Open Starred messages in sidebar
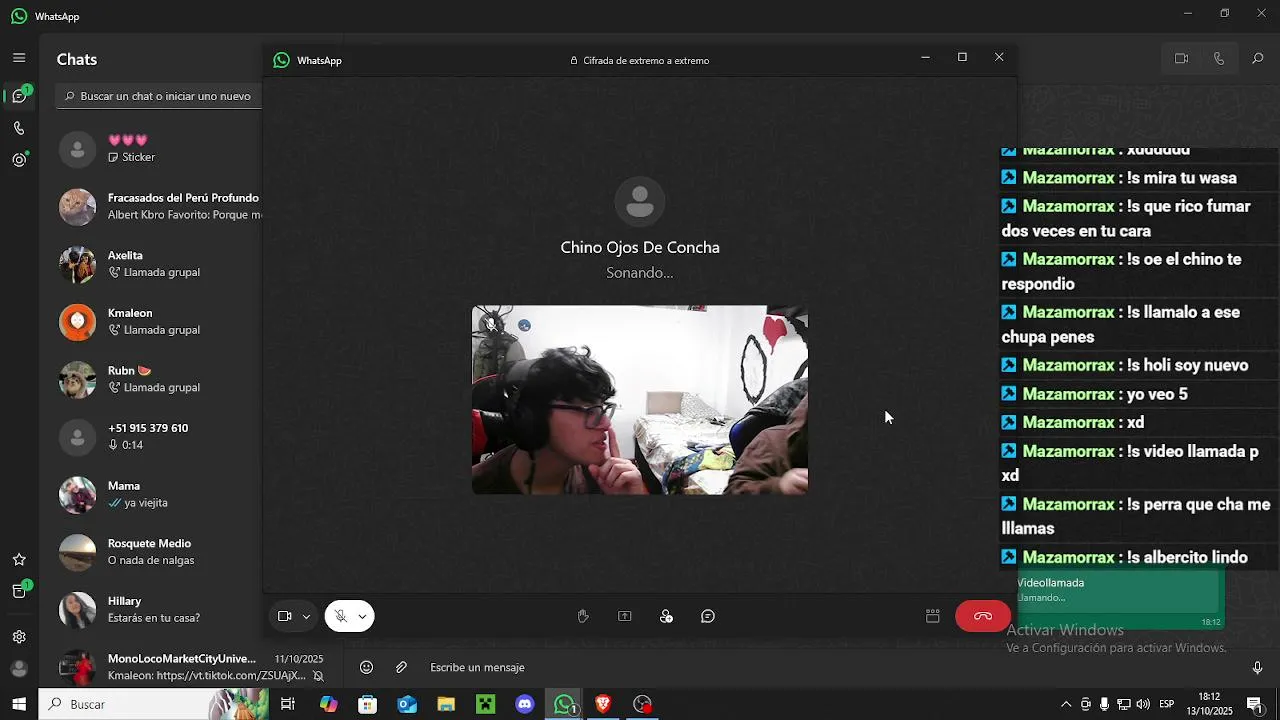 19,559
